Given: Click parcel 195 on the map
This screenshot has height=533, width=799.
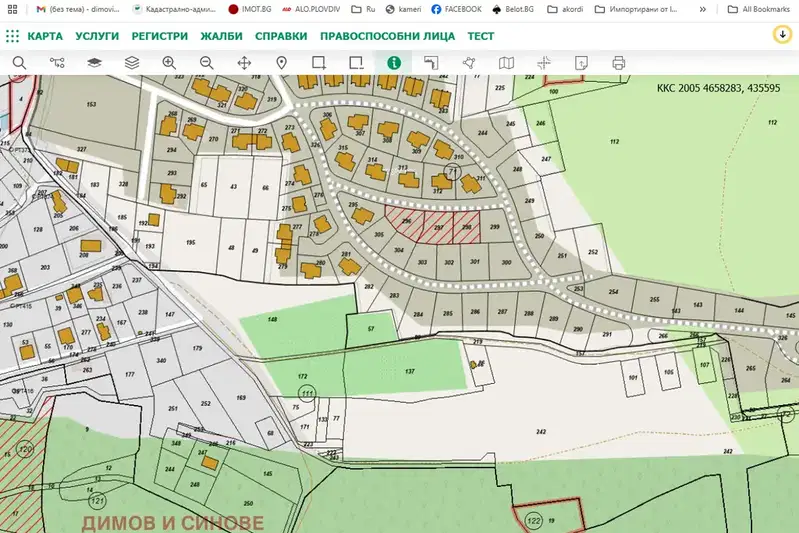Looking at the screenshot, I should click(191, 243).
